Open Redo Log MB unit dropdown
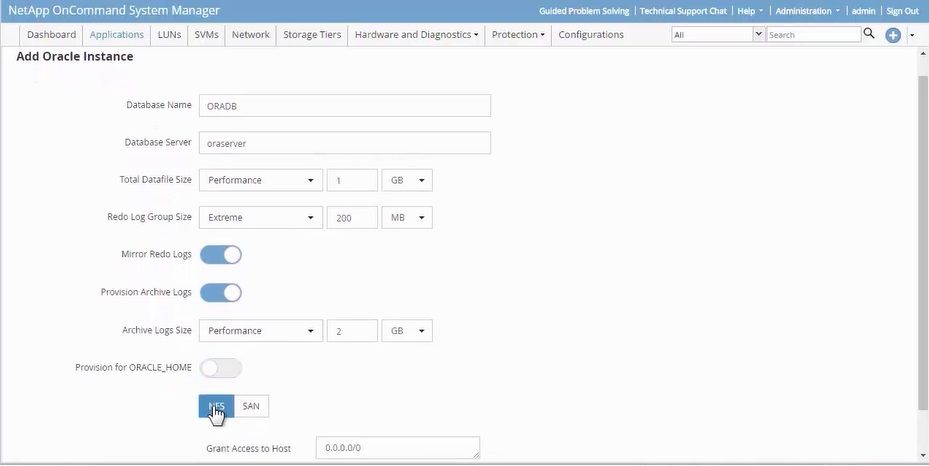 click(407, 217)
